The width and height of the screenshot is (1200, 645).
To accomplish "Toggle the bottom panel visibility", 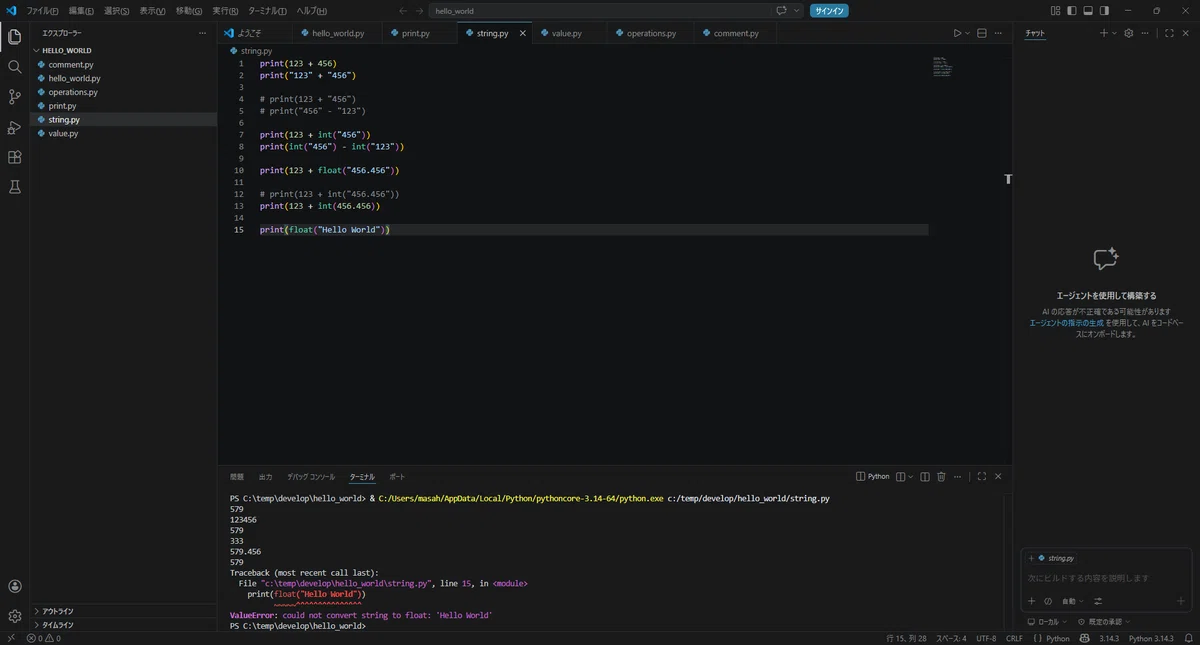I will pyautogui.click(x=1088, y=10).
